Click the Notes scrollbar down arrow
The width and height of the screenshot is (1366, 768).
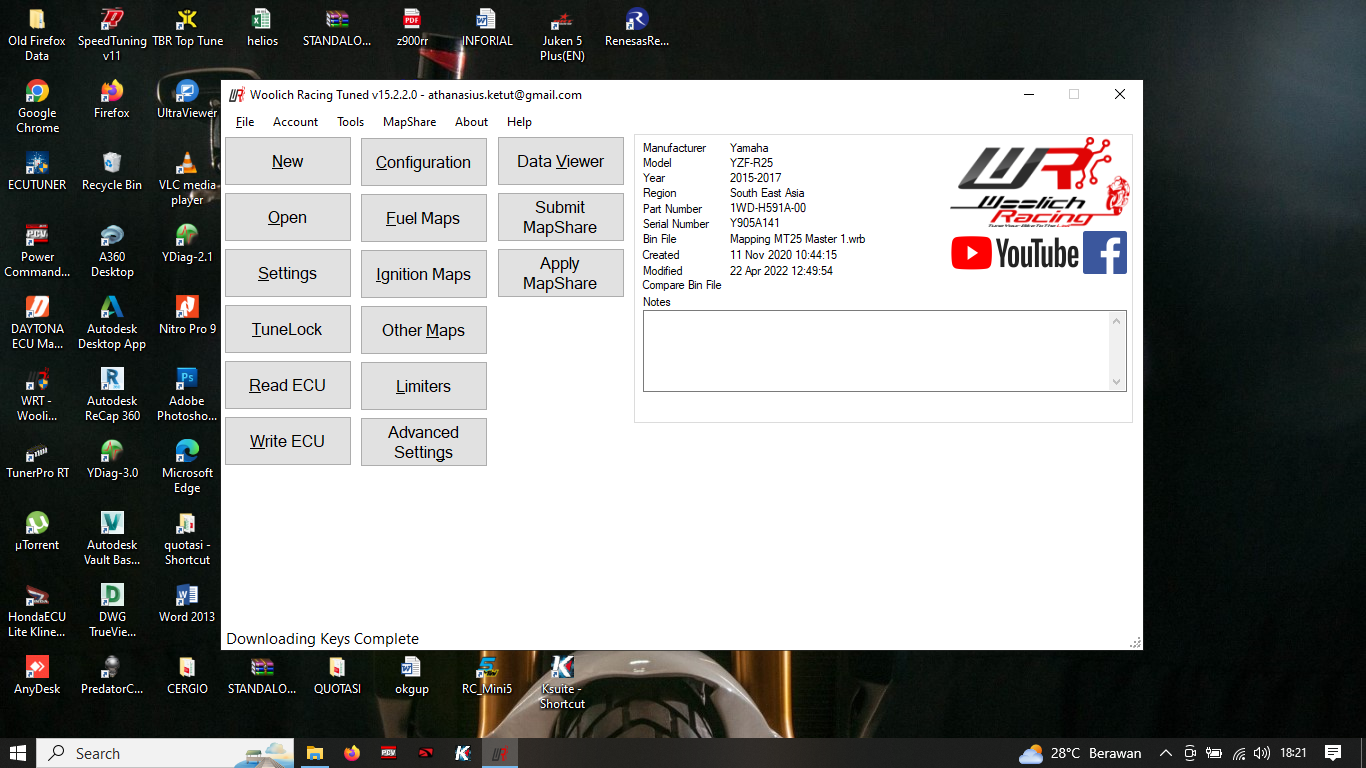tap(1117, 381)
